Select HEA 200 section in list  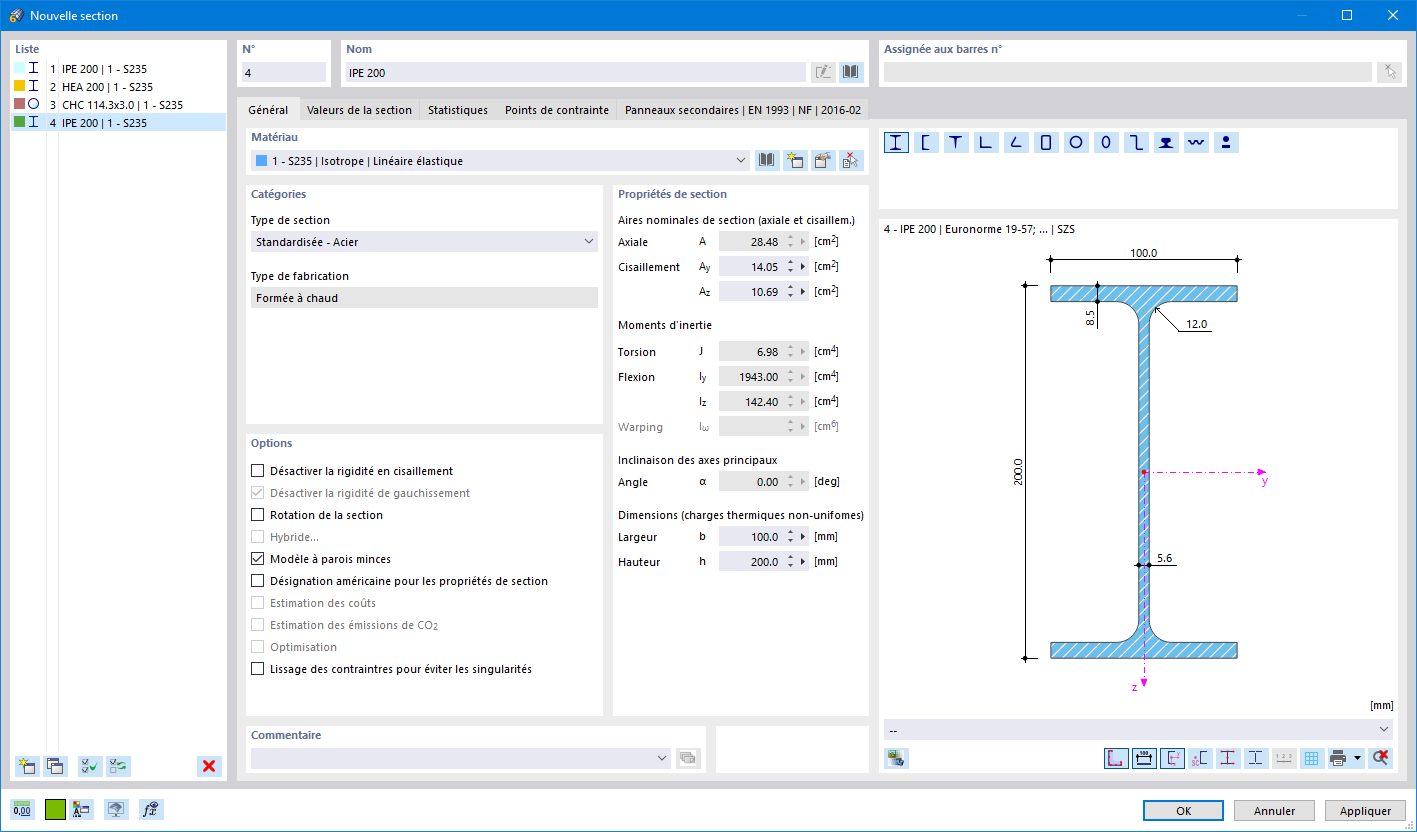pos(118,87)
